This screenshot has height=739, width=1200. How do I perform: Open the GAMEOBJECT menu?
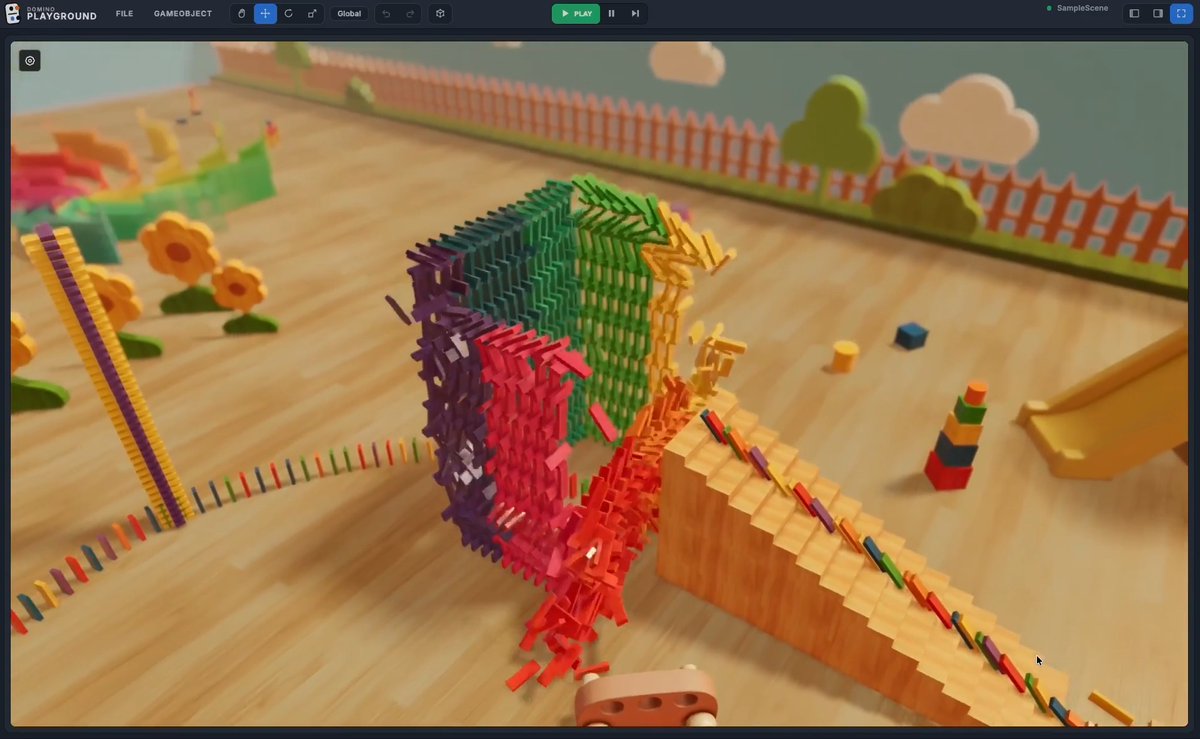pos(183,14)
